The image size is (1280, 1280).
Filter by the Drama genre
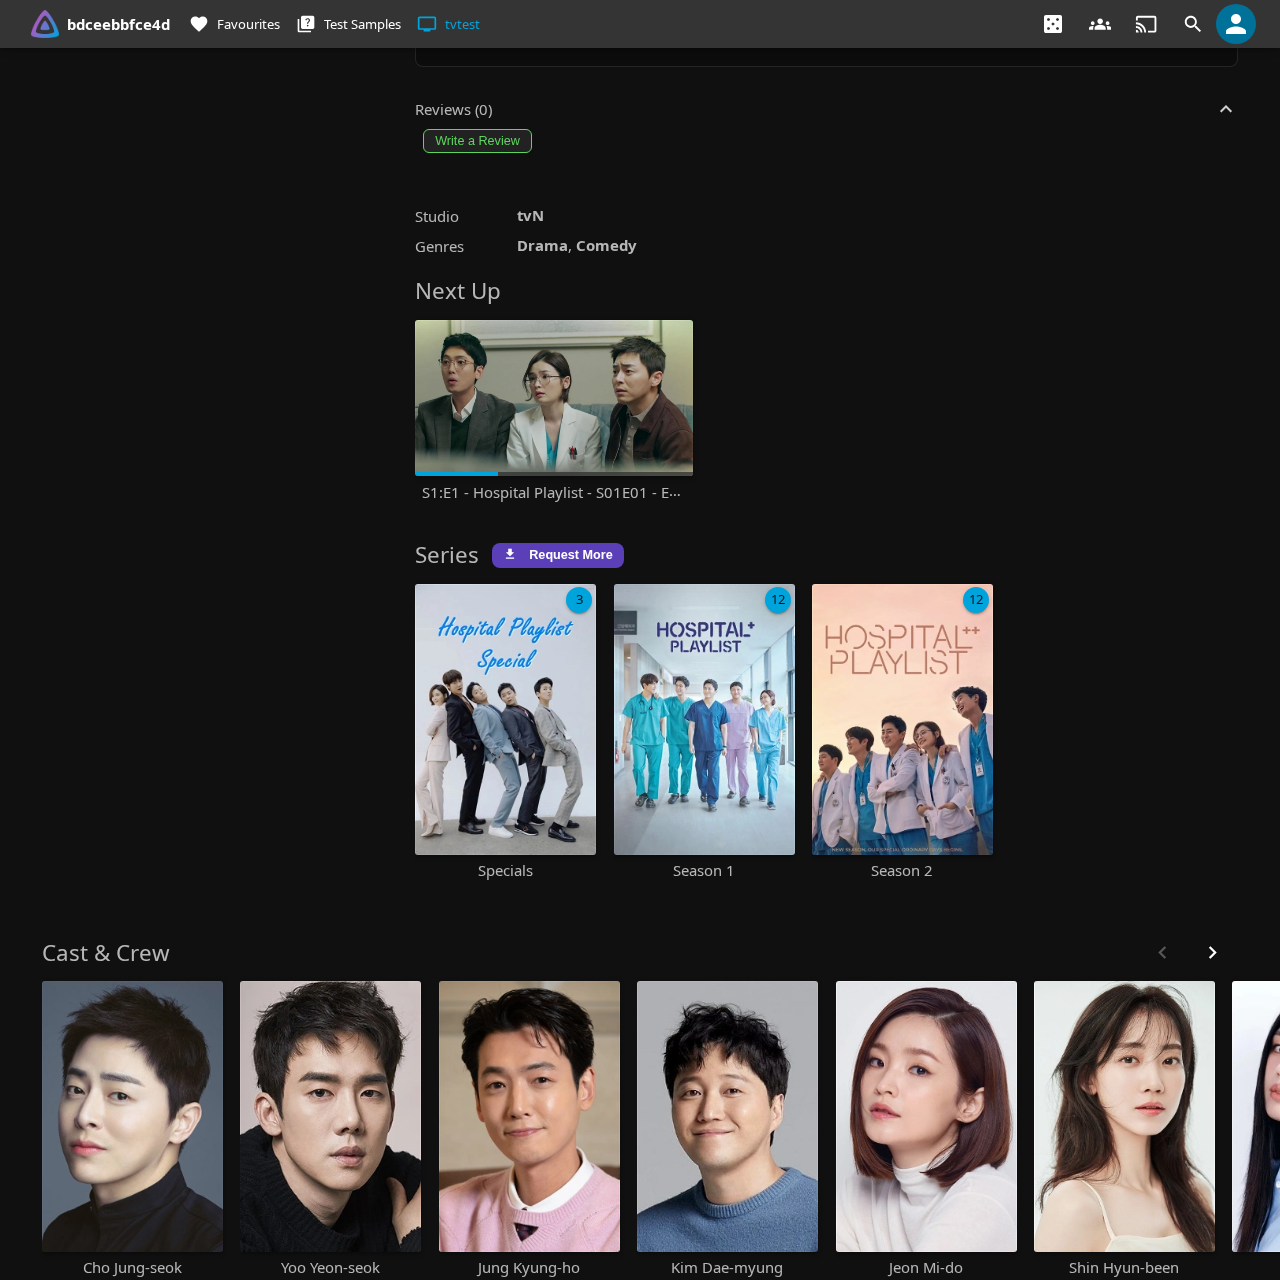(542, 246)
